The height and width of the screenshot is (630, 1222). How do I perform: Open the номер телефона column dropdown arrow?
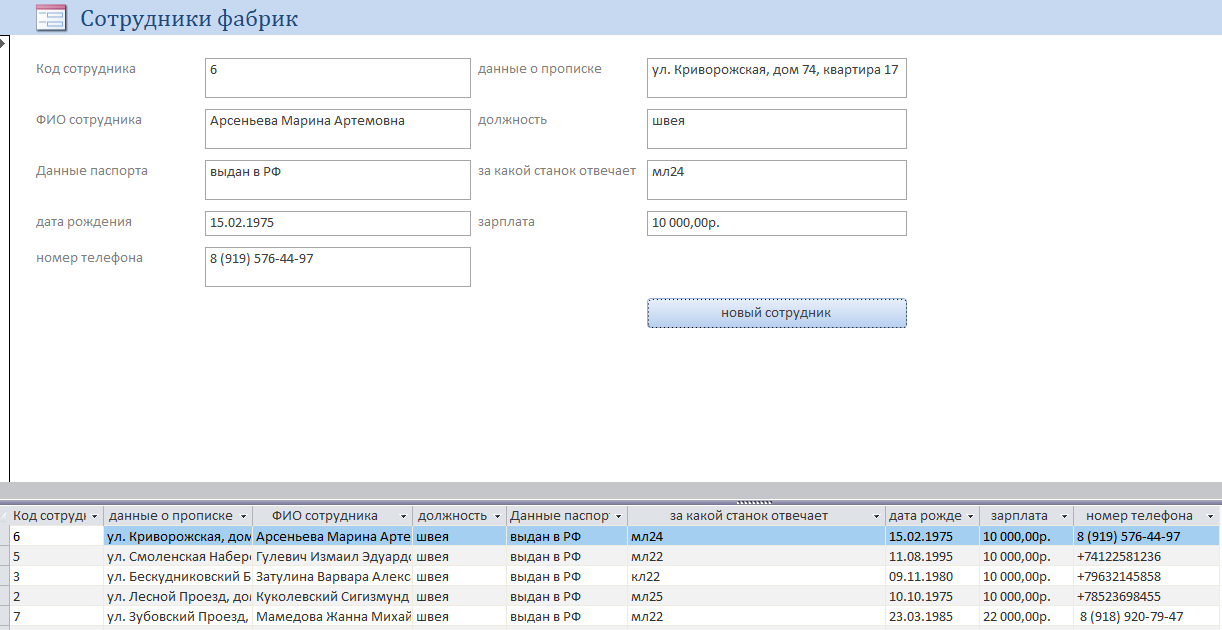point(1211,516)
